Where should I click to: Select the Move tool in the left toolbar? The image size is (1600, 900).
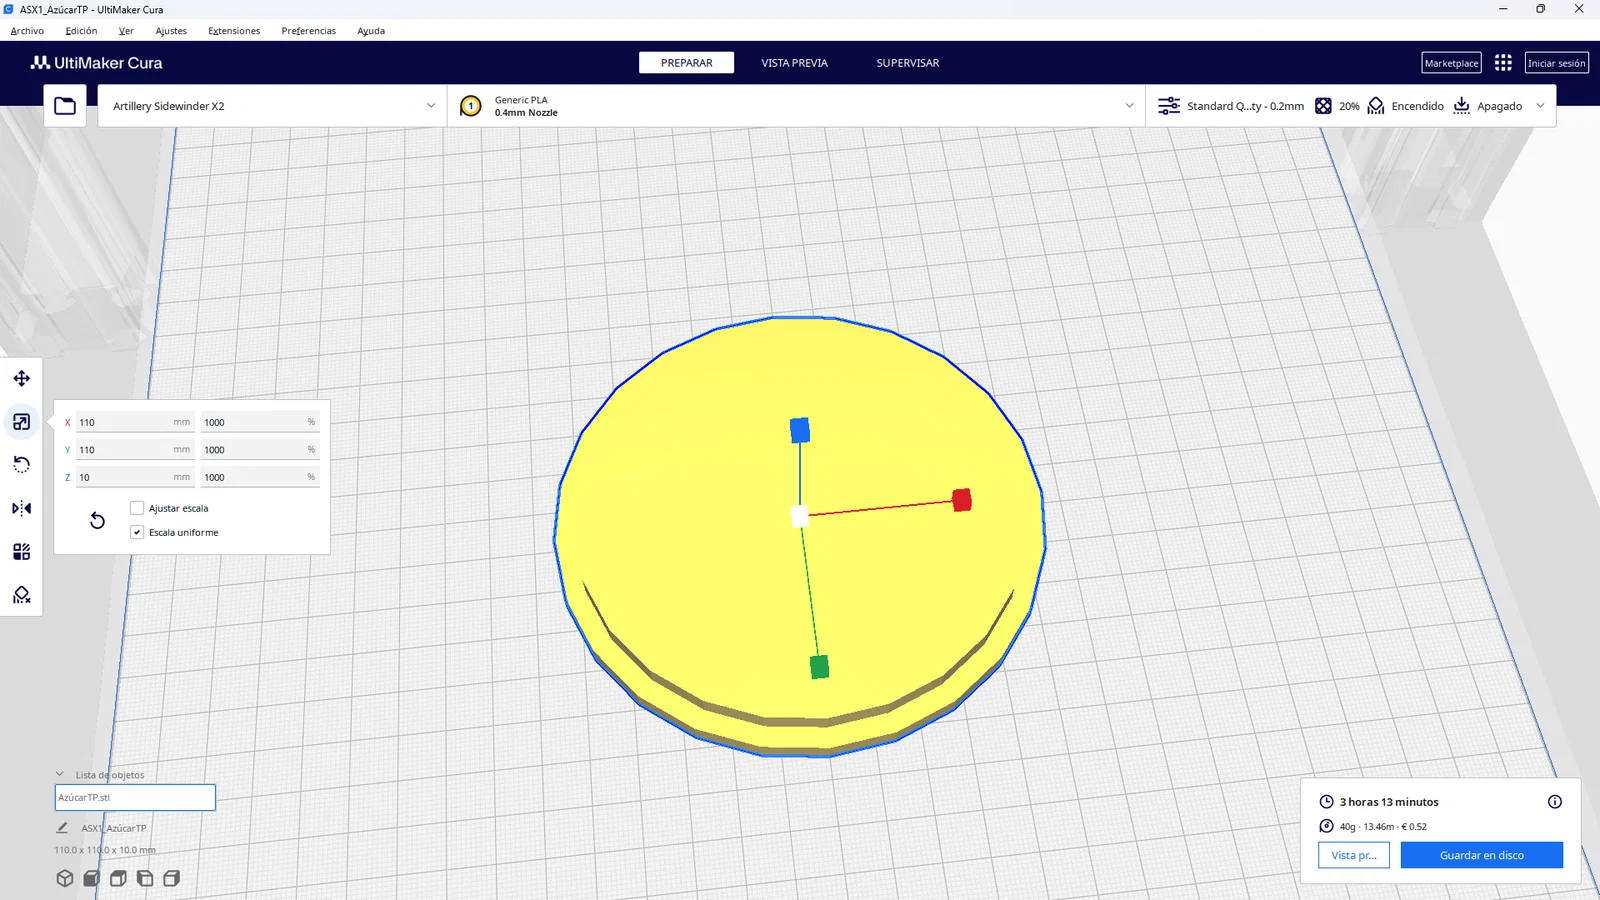tap(21, 378)
